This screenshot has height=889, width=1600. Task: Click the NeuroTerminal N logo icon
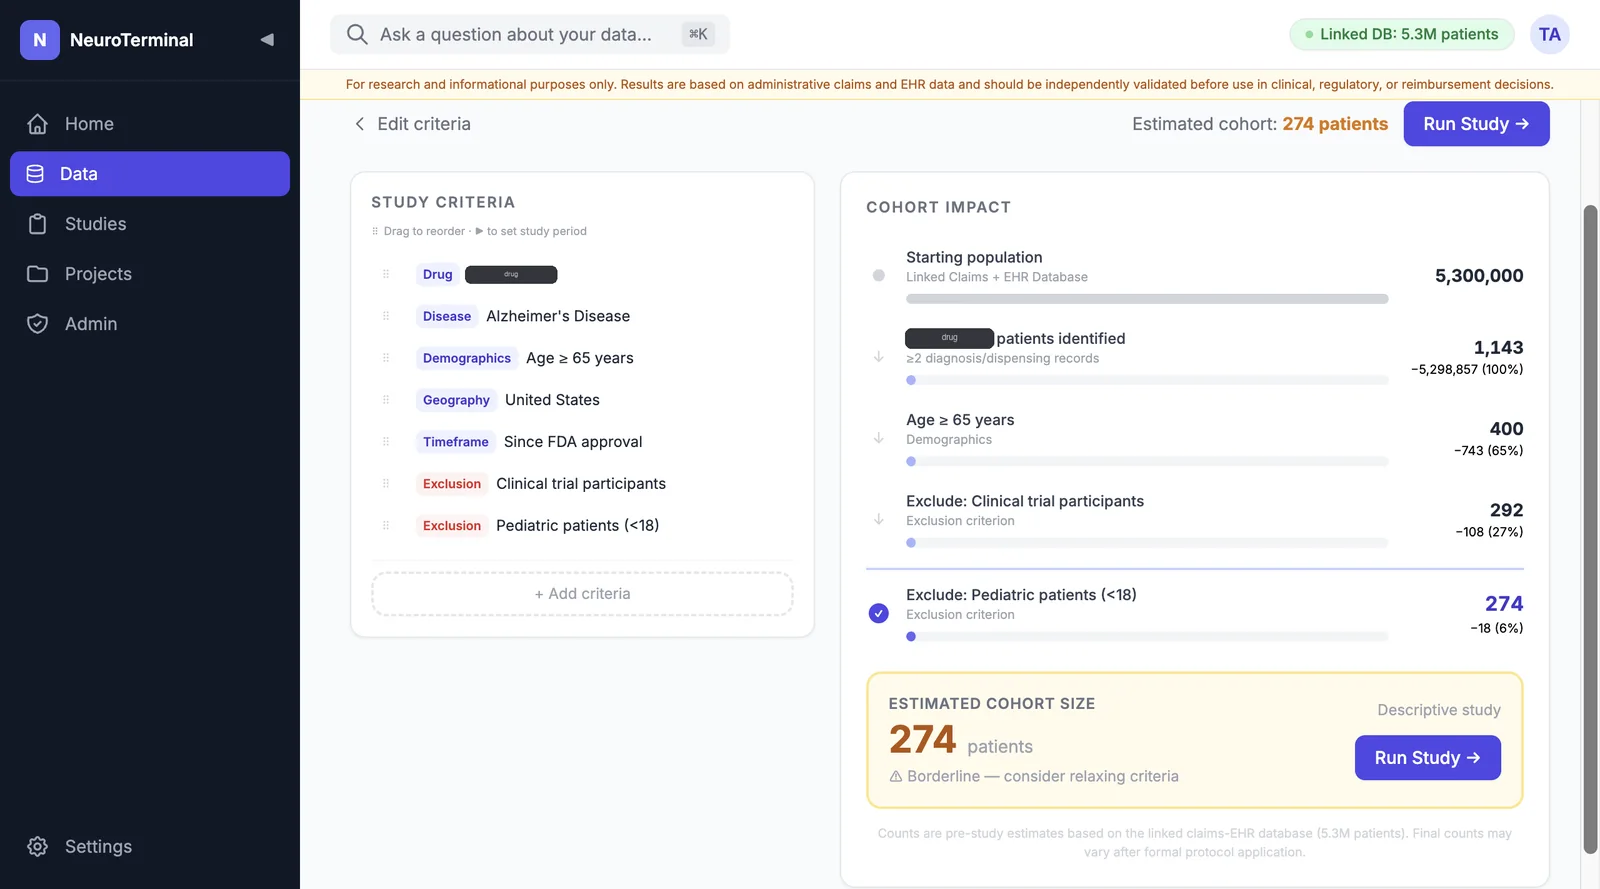pyautogui.click(x=40, y=40)
